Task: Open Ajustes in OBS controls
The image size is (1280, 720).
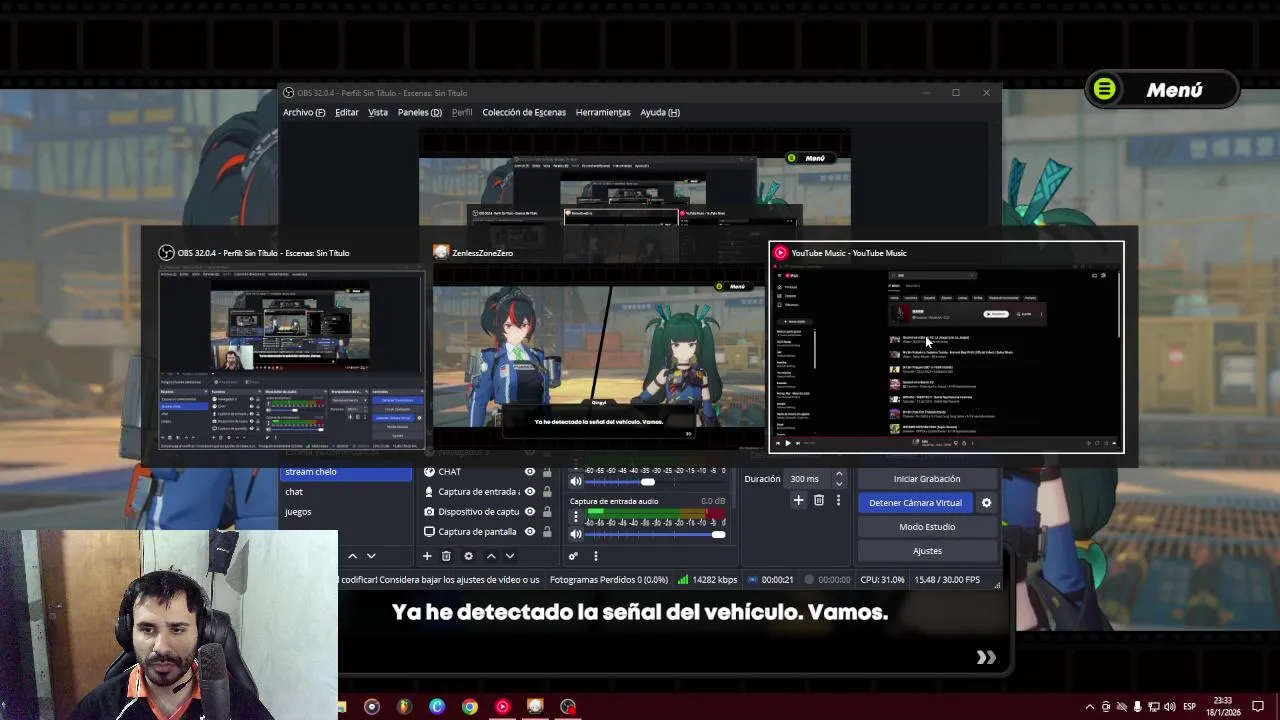Action: point(927,551)
